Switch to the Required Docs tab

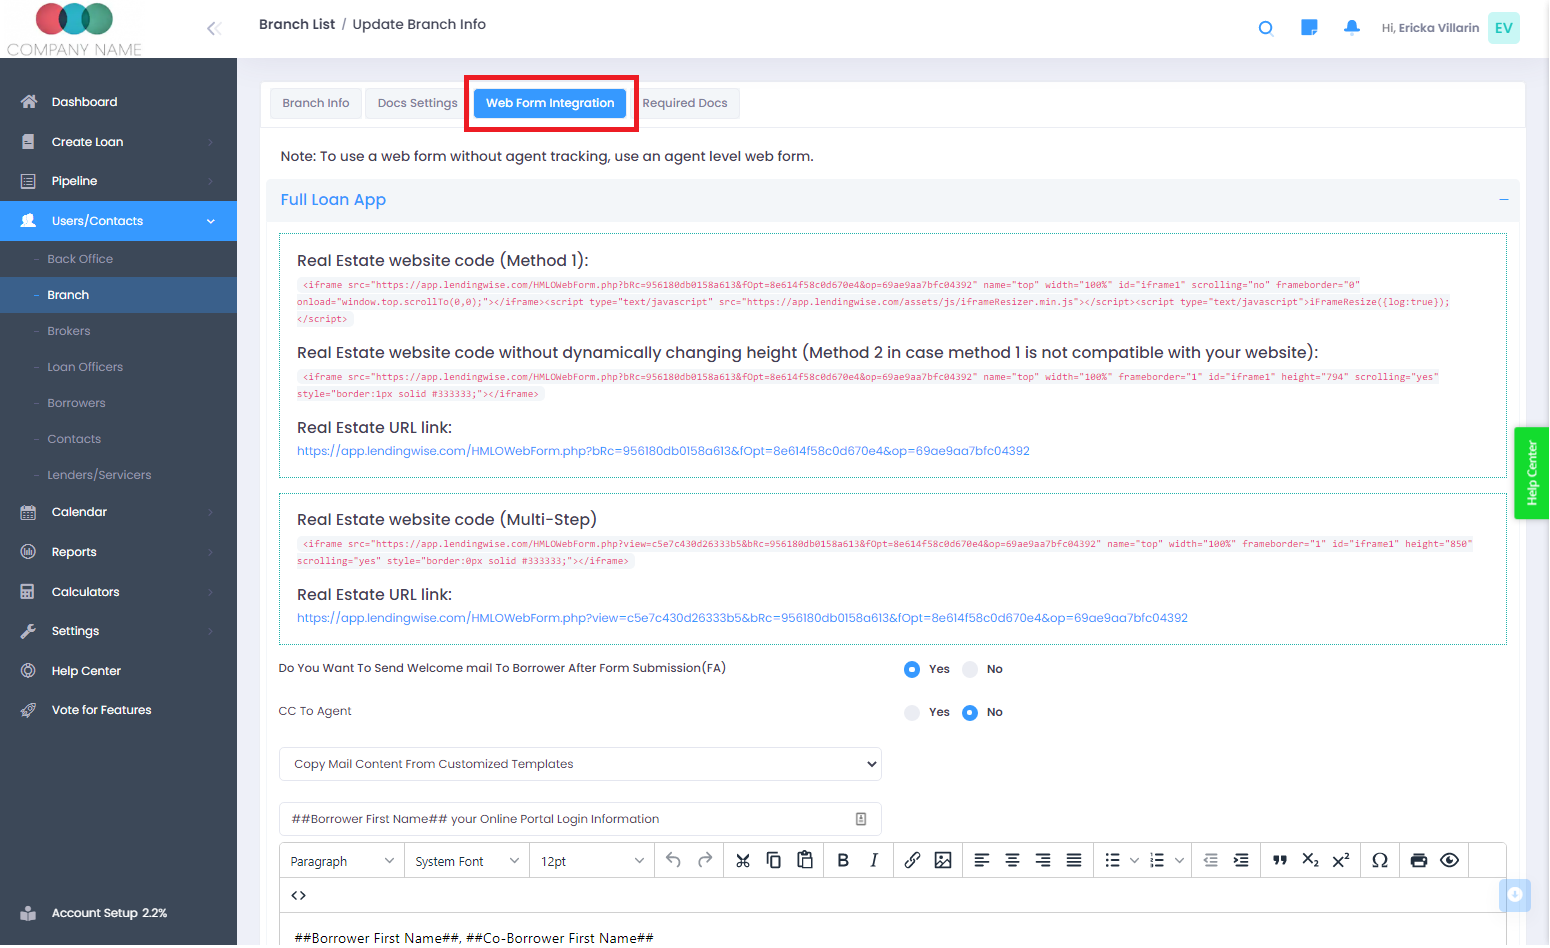685,103
